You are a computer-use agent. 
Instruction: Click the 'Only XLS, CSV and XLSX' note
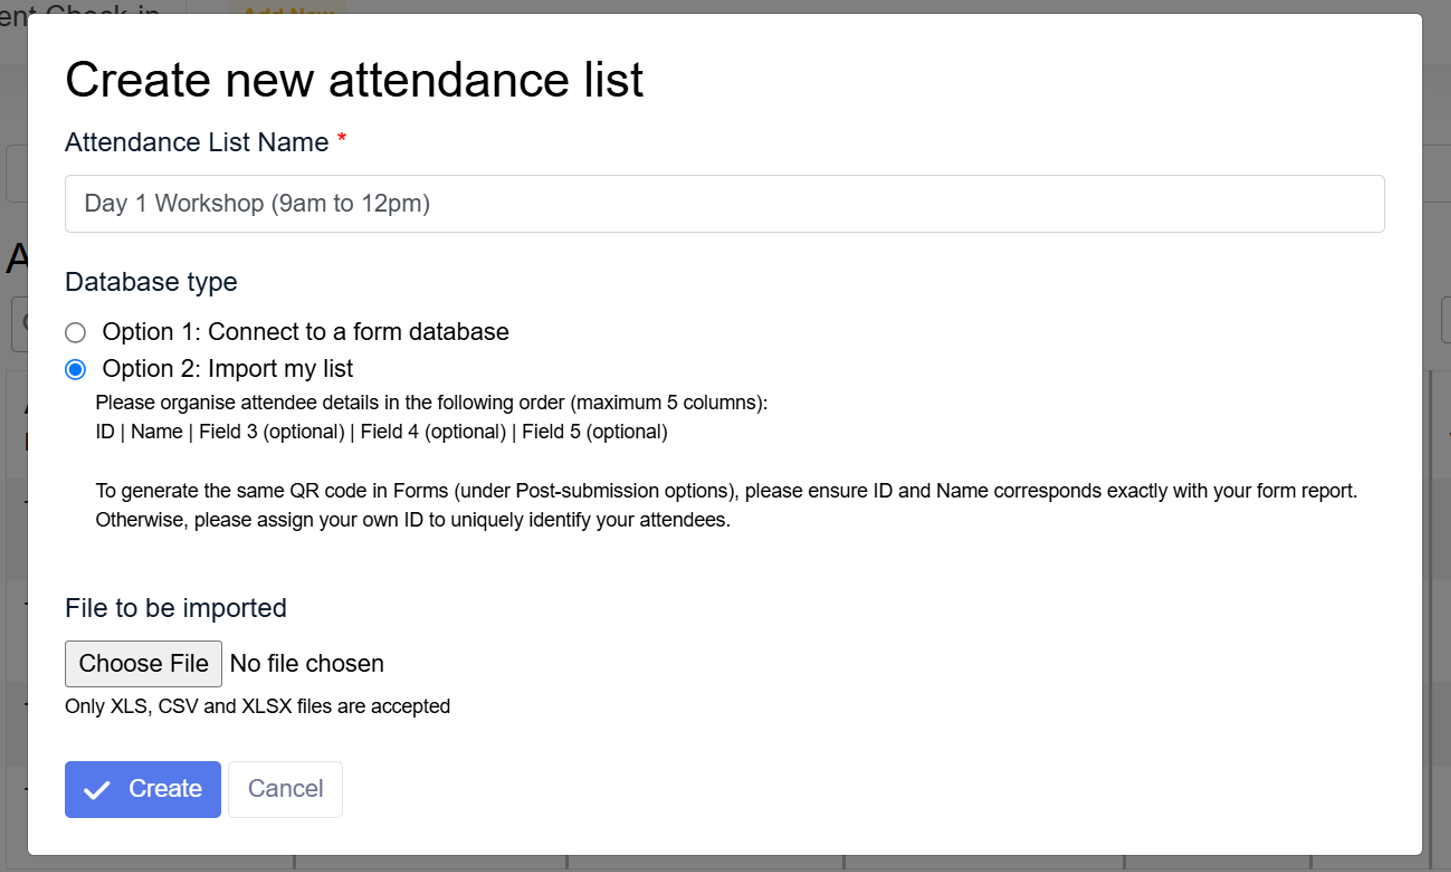[x=257, y=706]
